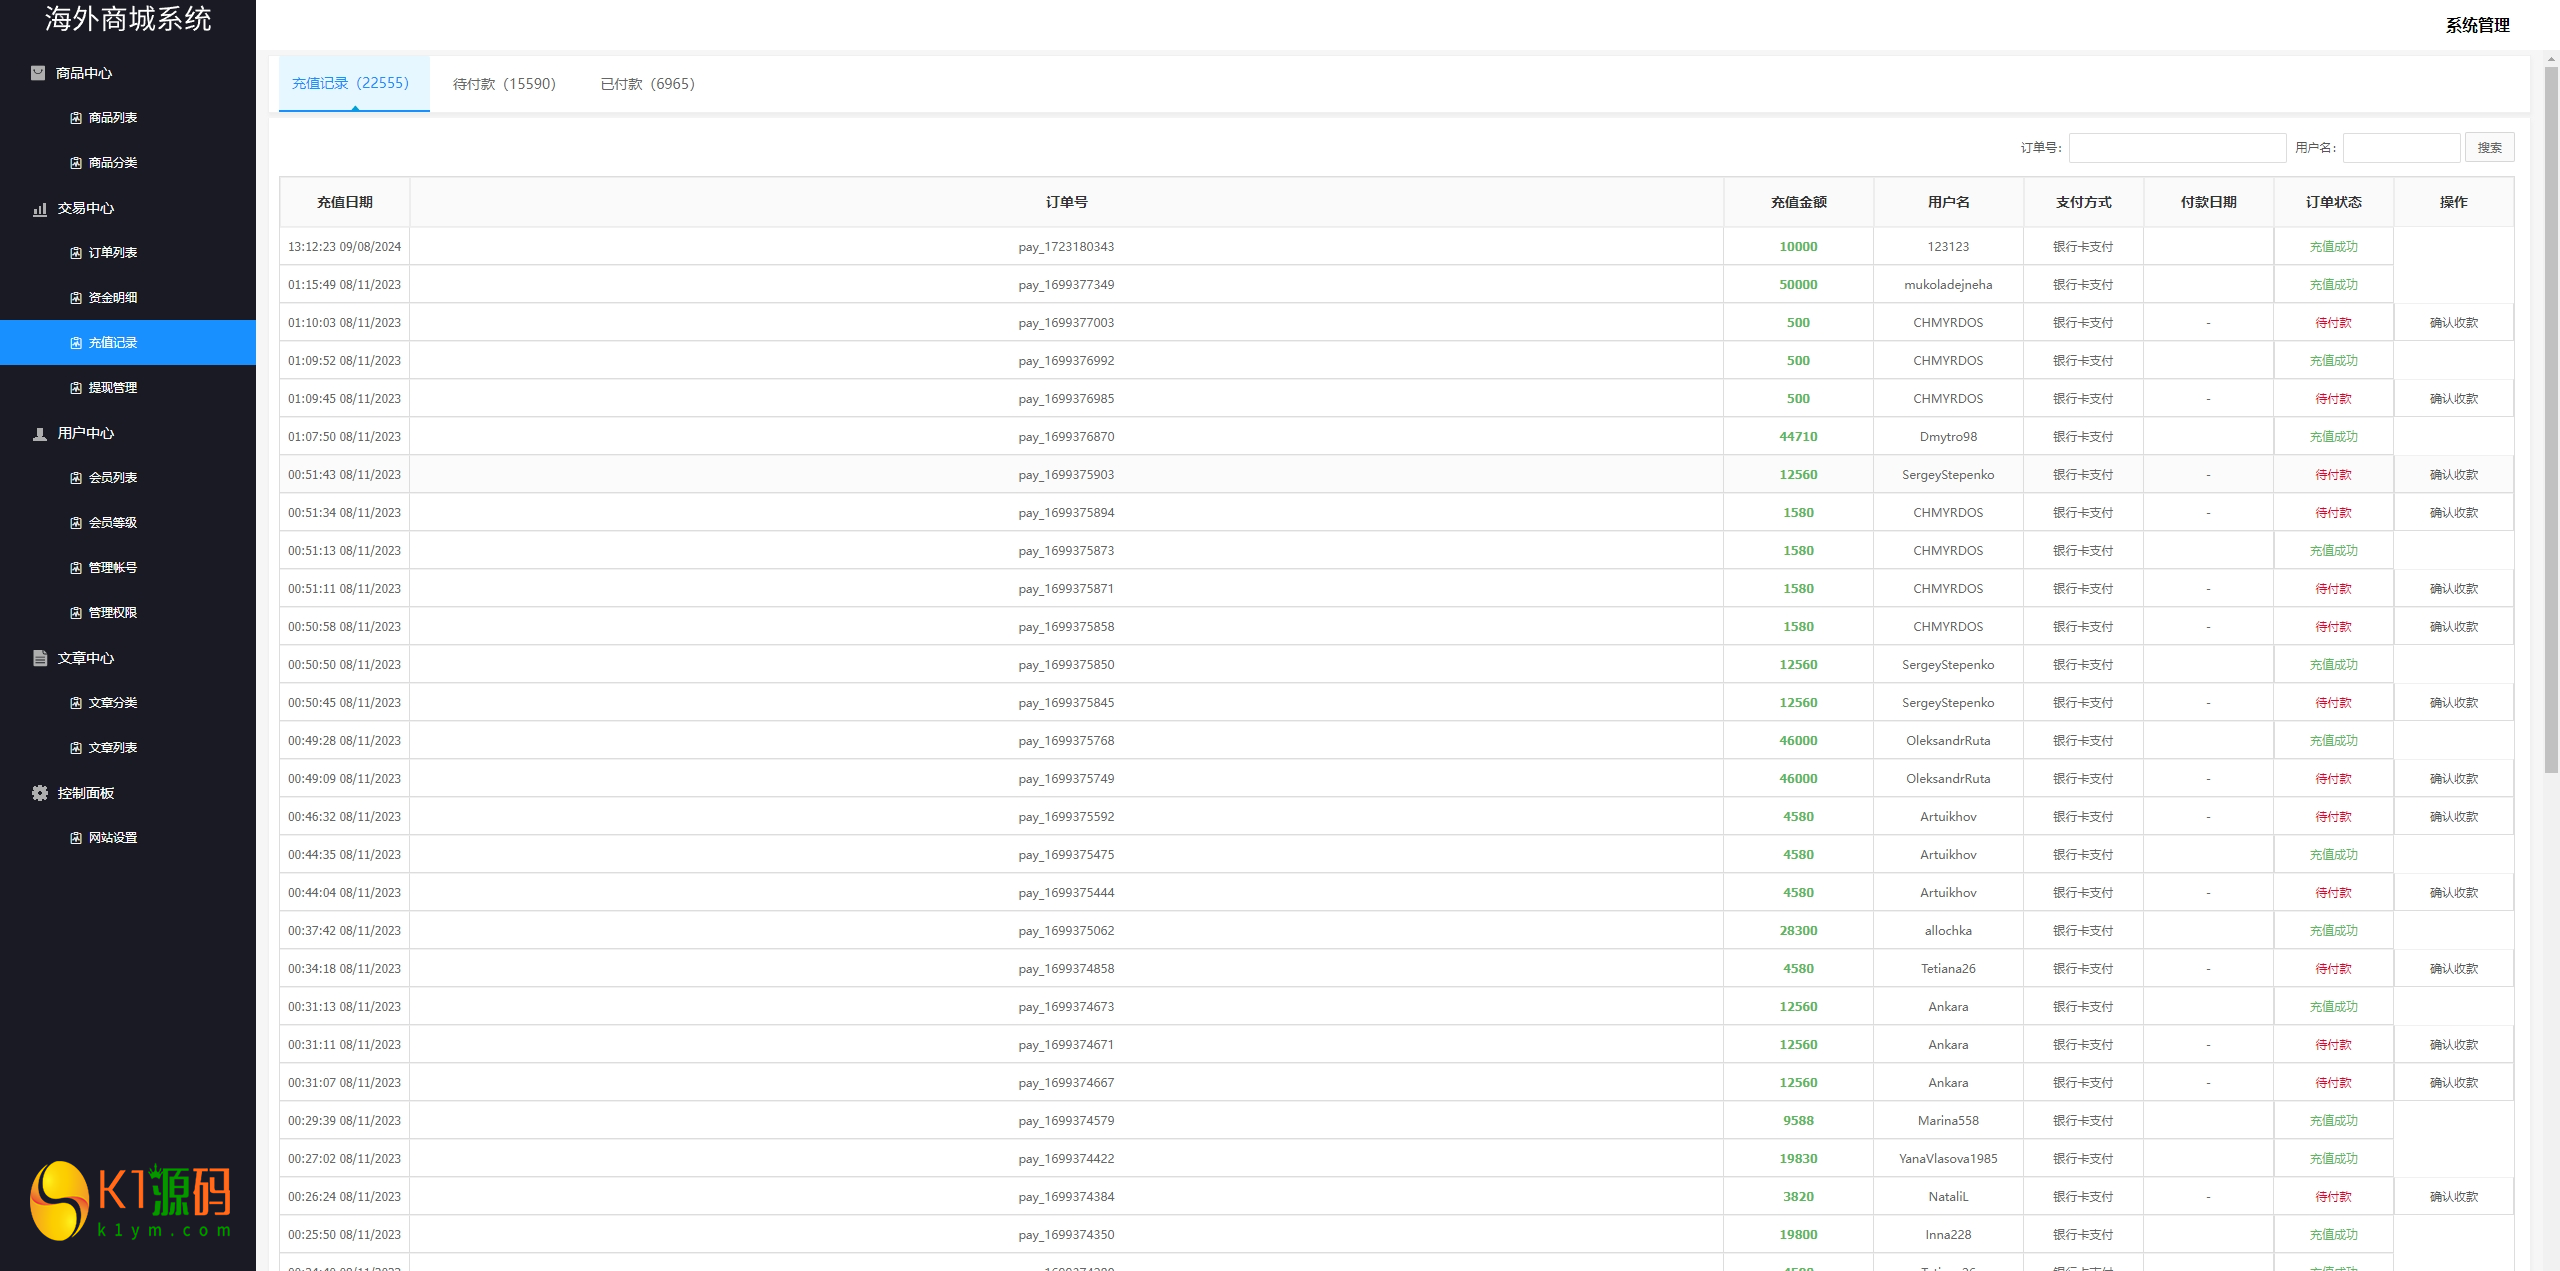Collapse the 文章中心 menu group
The width and height of the screenshot is (2560, 1271).
(x=86, y=658)
